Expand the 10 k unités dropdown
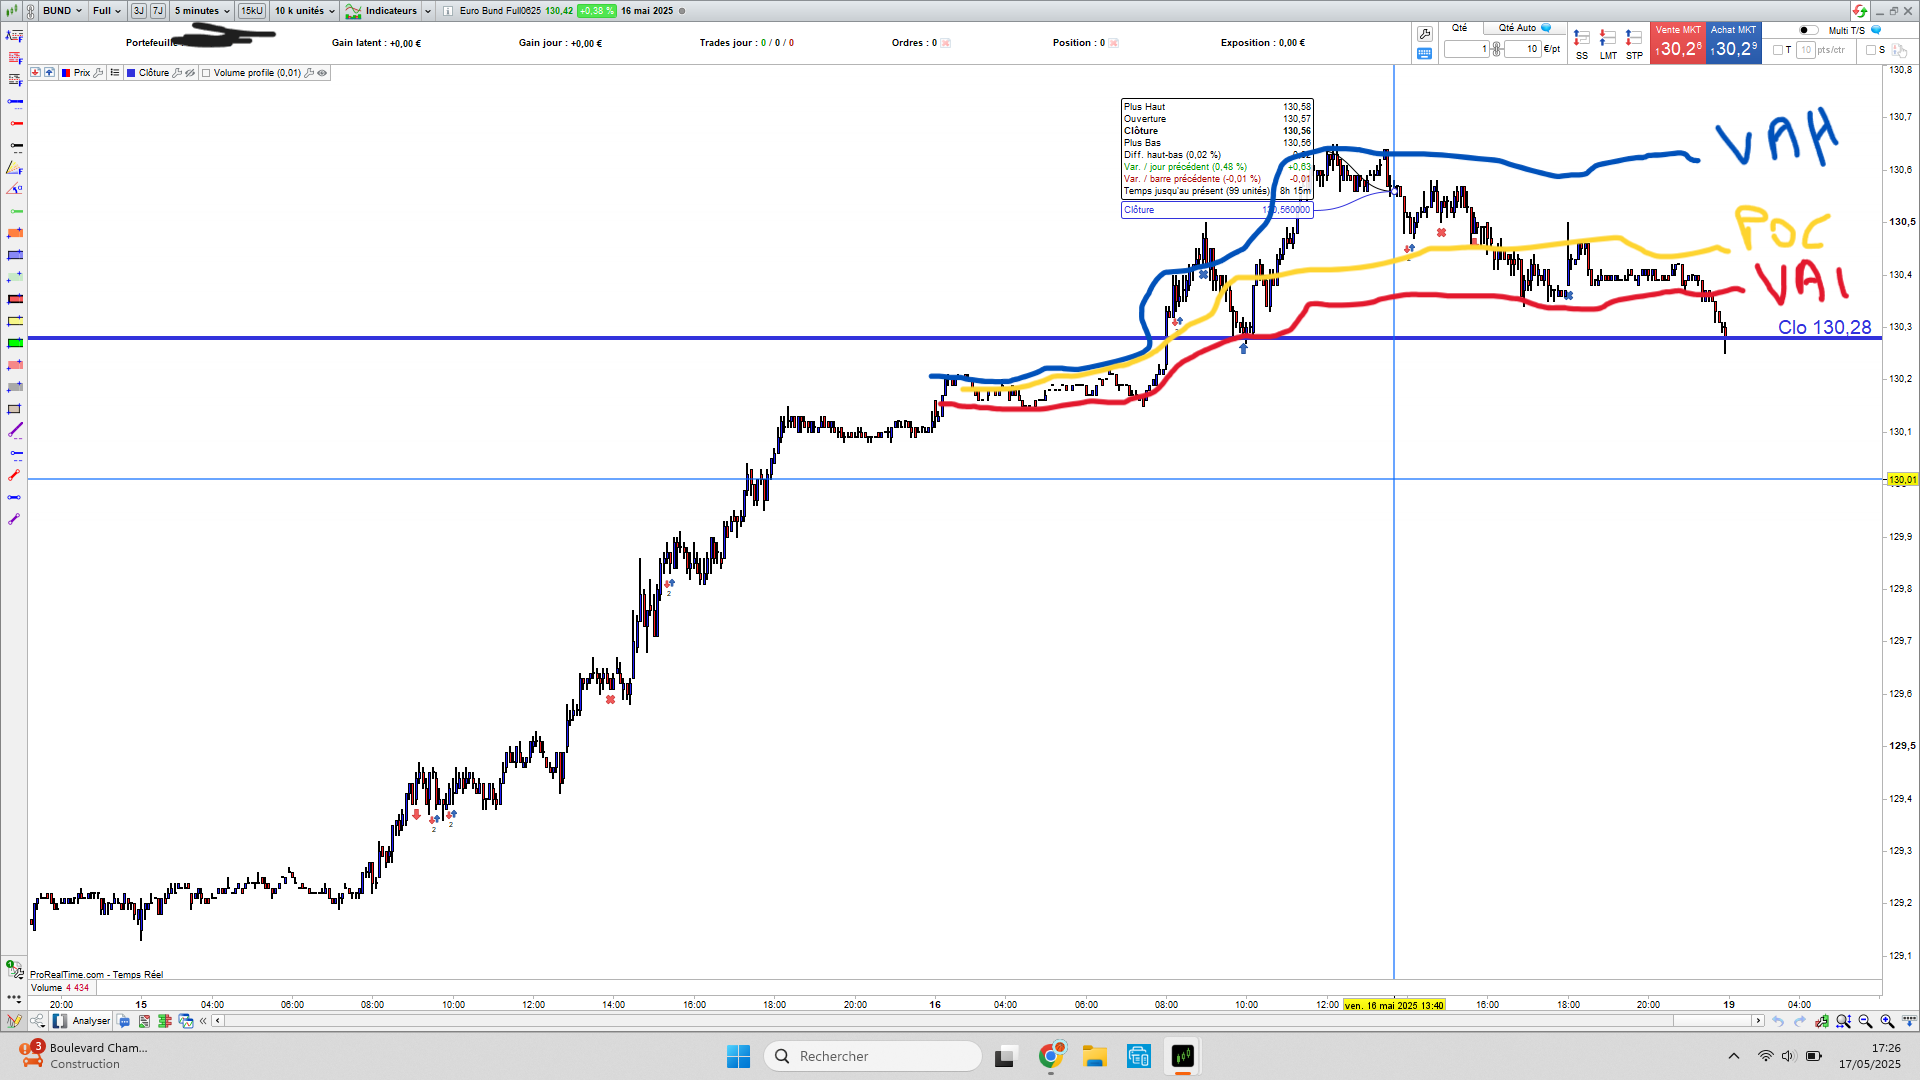This screenshot has height=1080, width=1920. tap(305, 11)
